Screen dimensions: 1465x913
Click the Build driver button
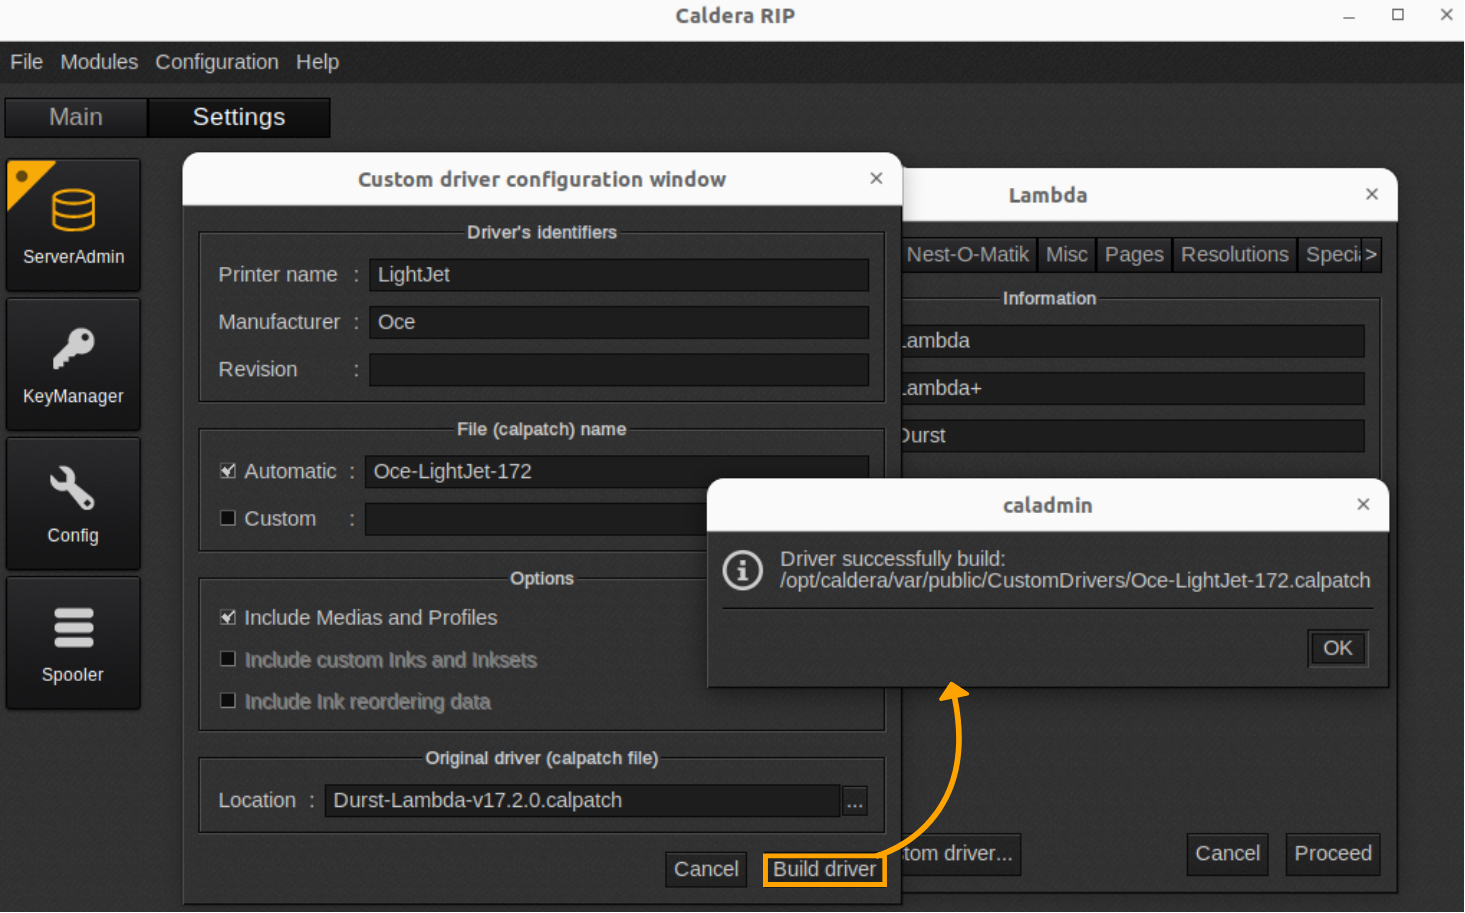pyautogui.click(x=824, y=869)
